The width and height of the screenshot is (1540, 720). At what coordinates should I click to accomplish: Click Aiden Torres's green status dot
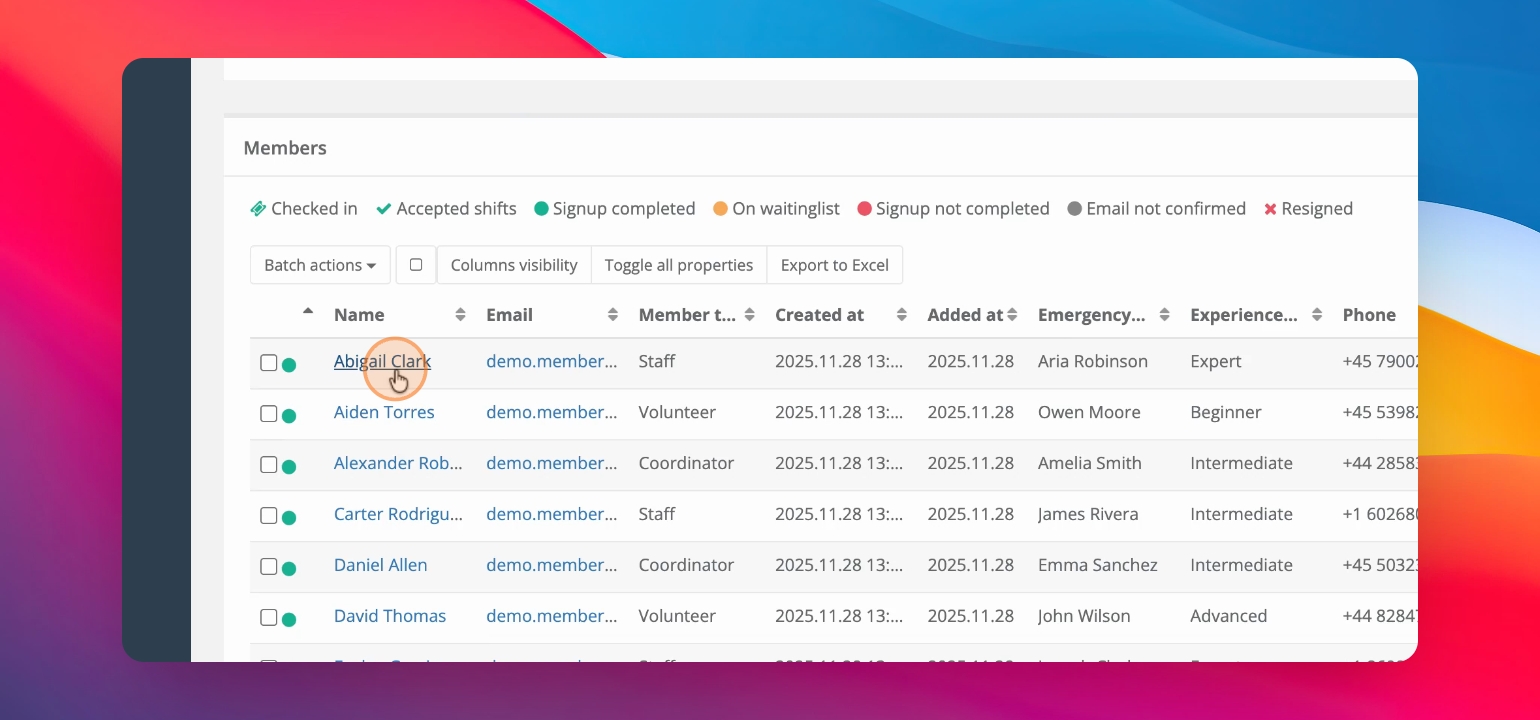289,416
